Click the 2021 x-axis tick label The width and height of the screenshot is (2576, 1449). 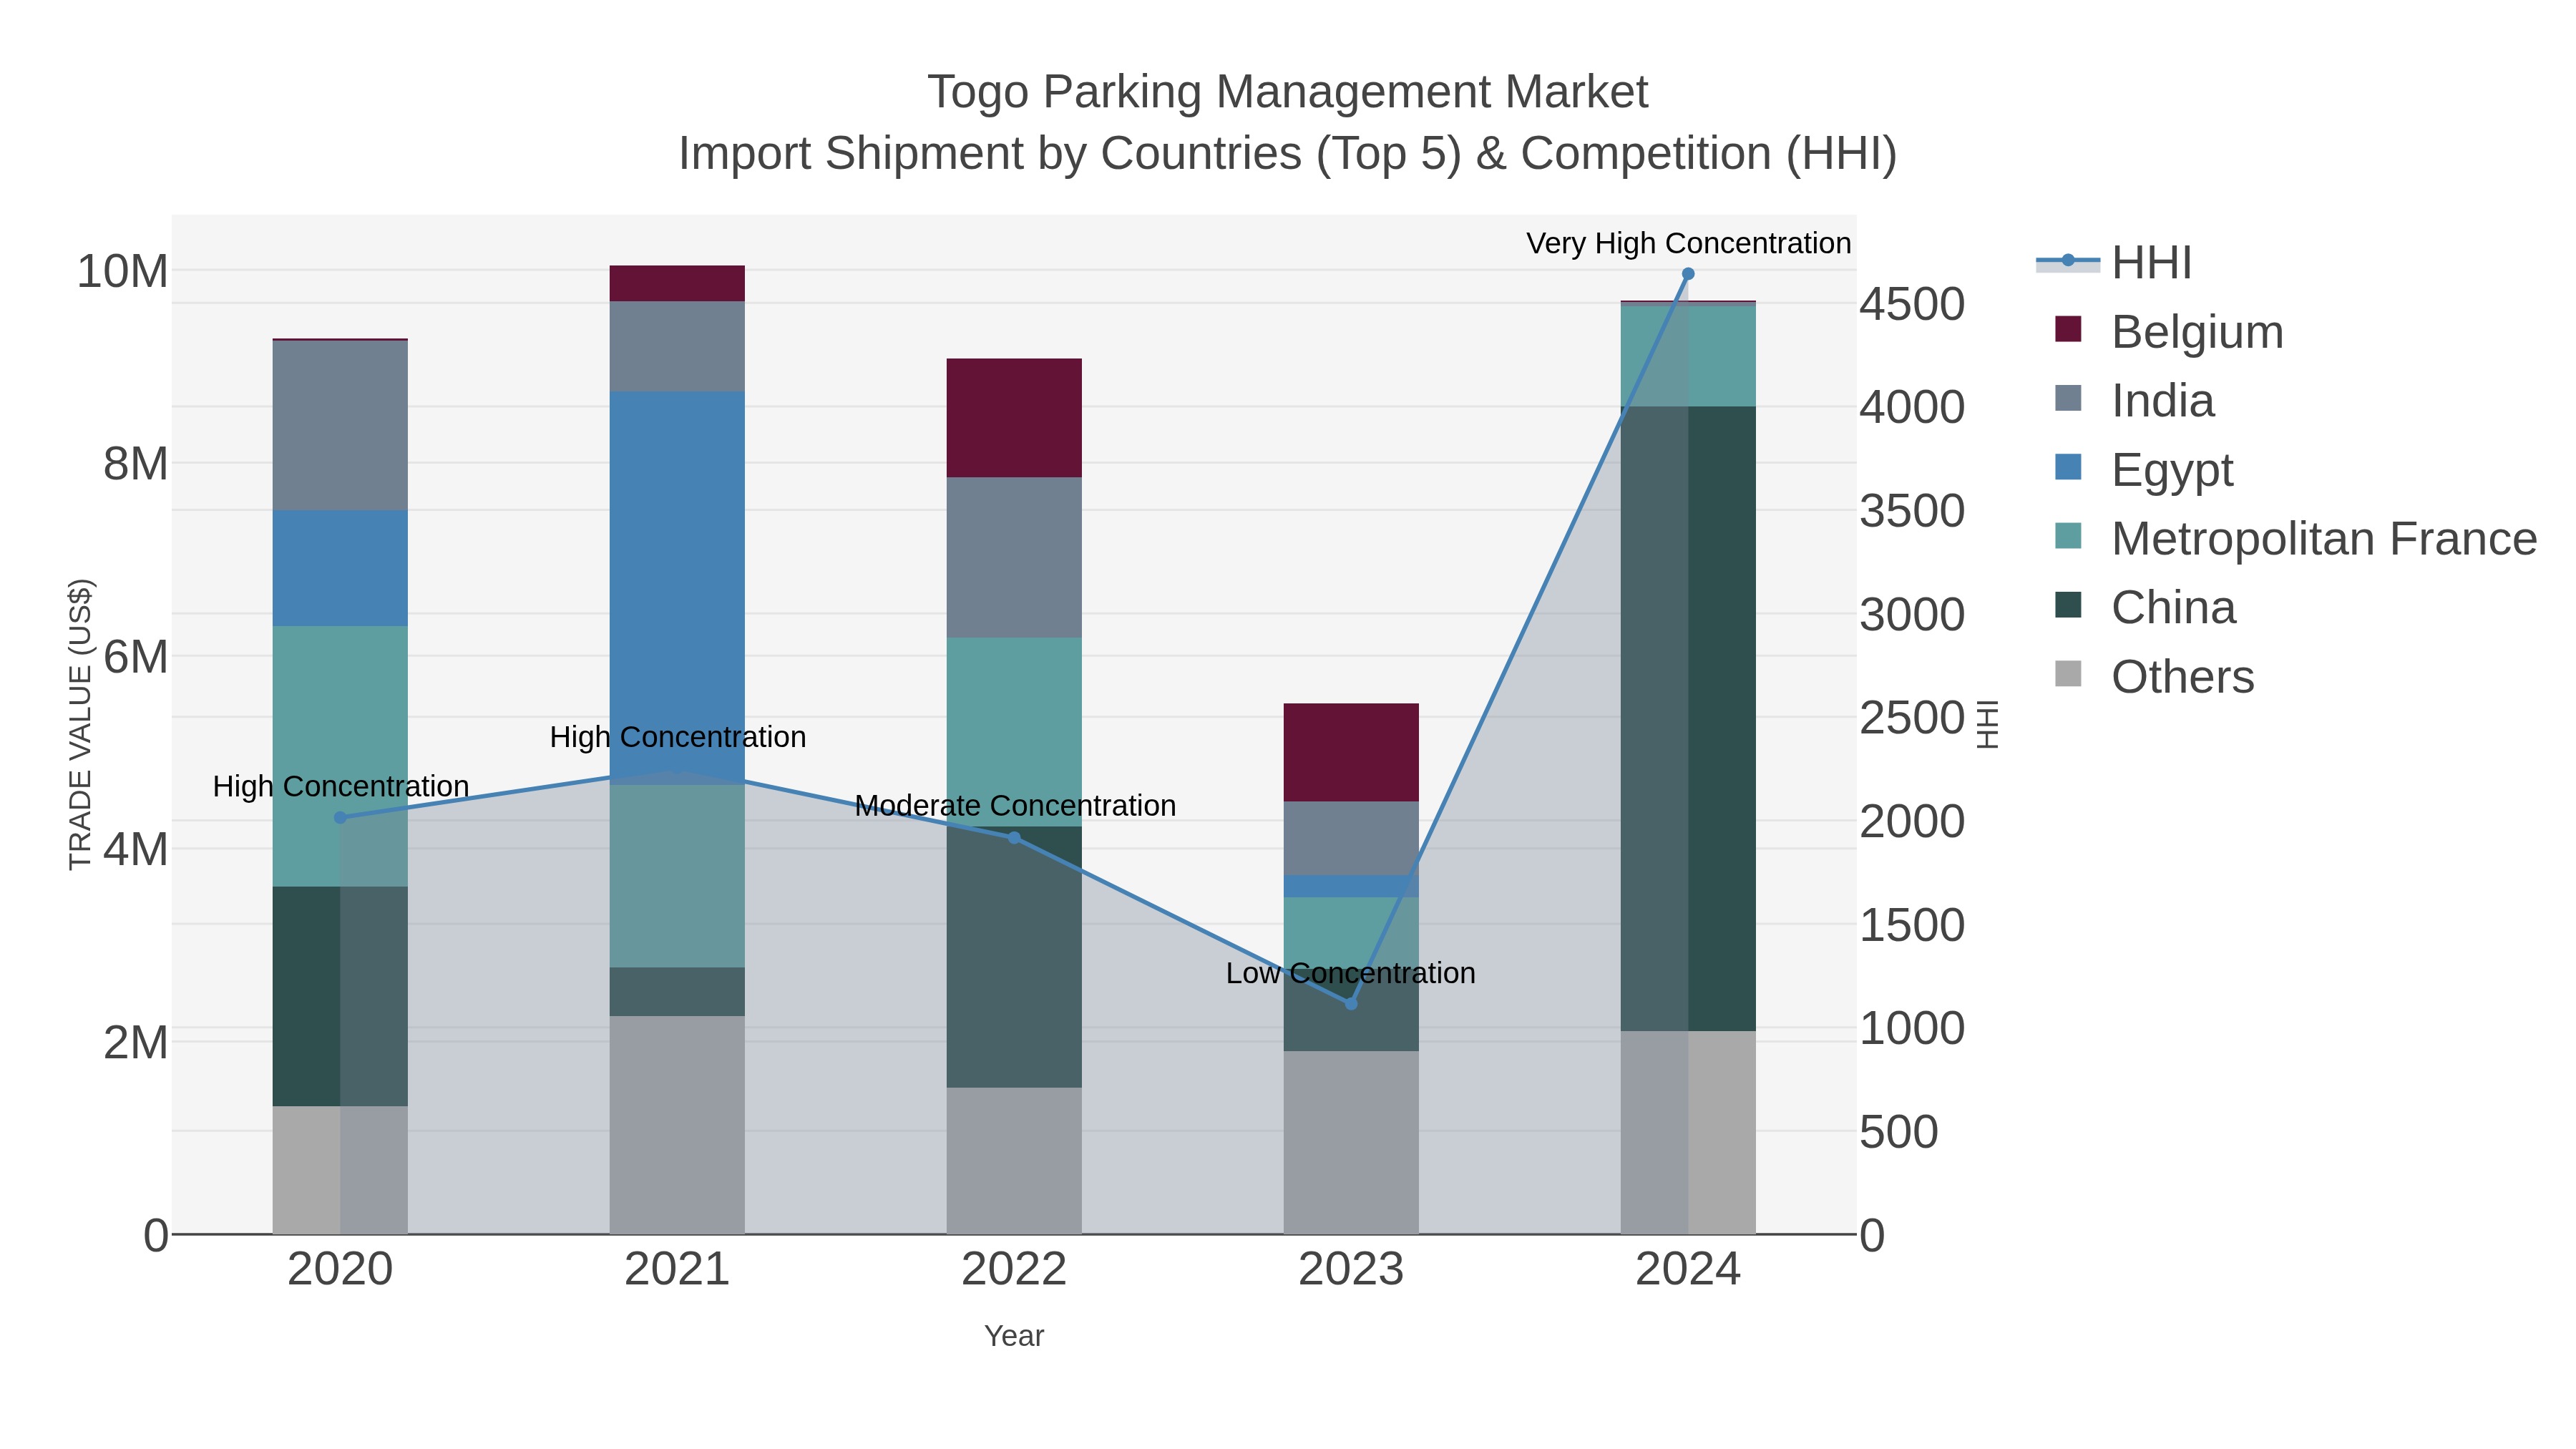coord(677,1270)
